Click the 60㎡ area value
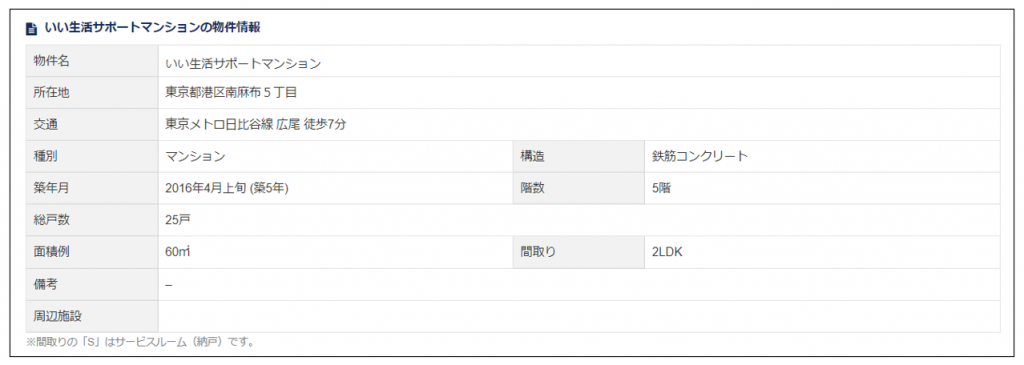This screenshot has width=1024, height=365. [178, 253]
